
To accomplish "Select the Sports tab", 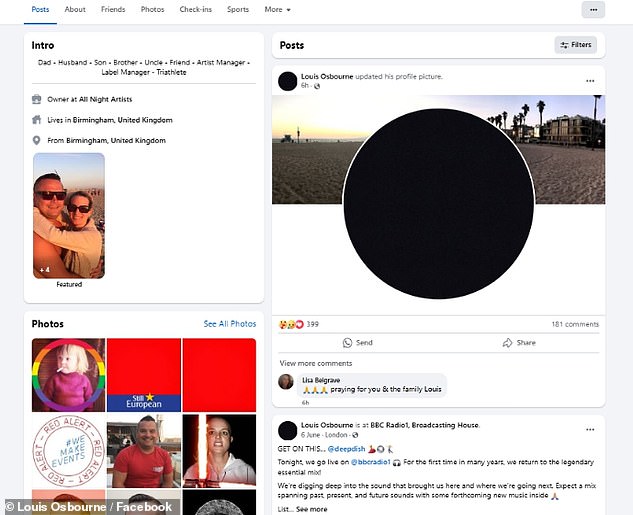I will coord(238,9).
